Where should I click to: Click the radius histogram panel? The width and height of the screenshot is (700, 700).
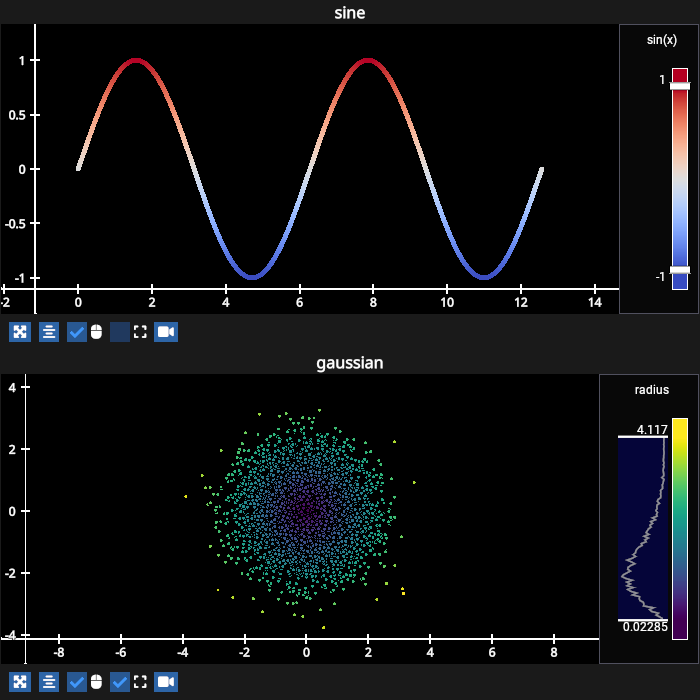pos(643,529)
